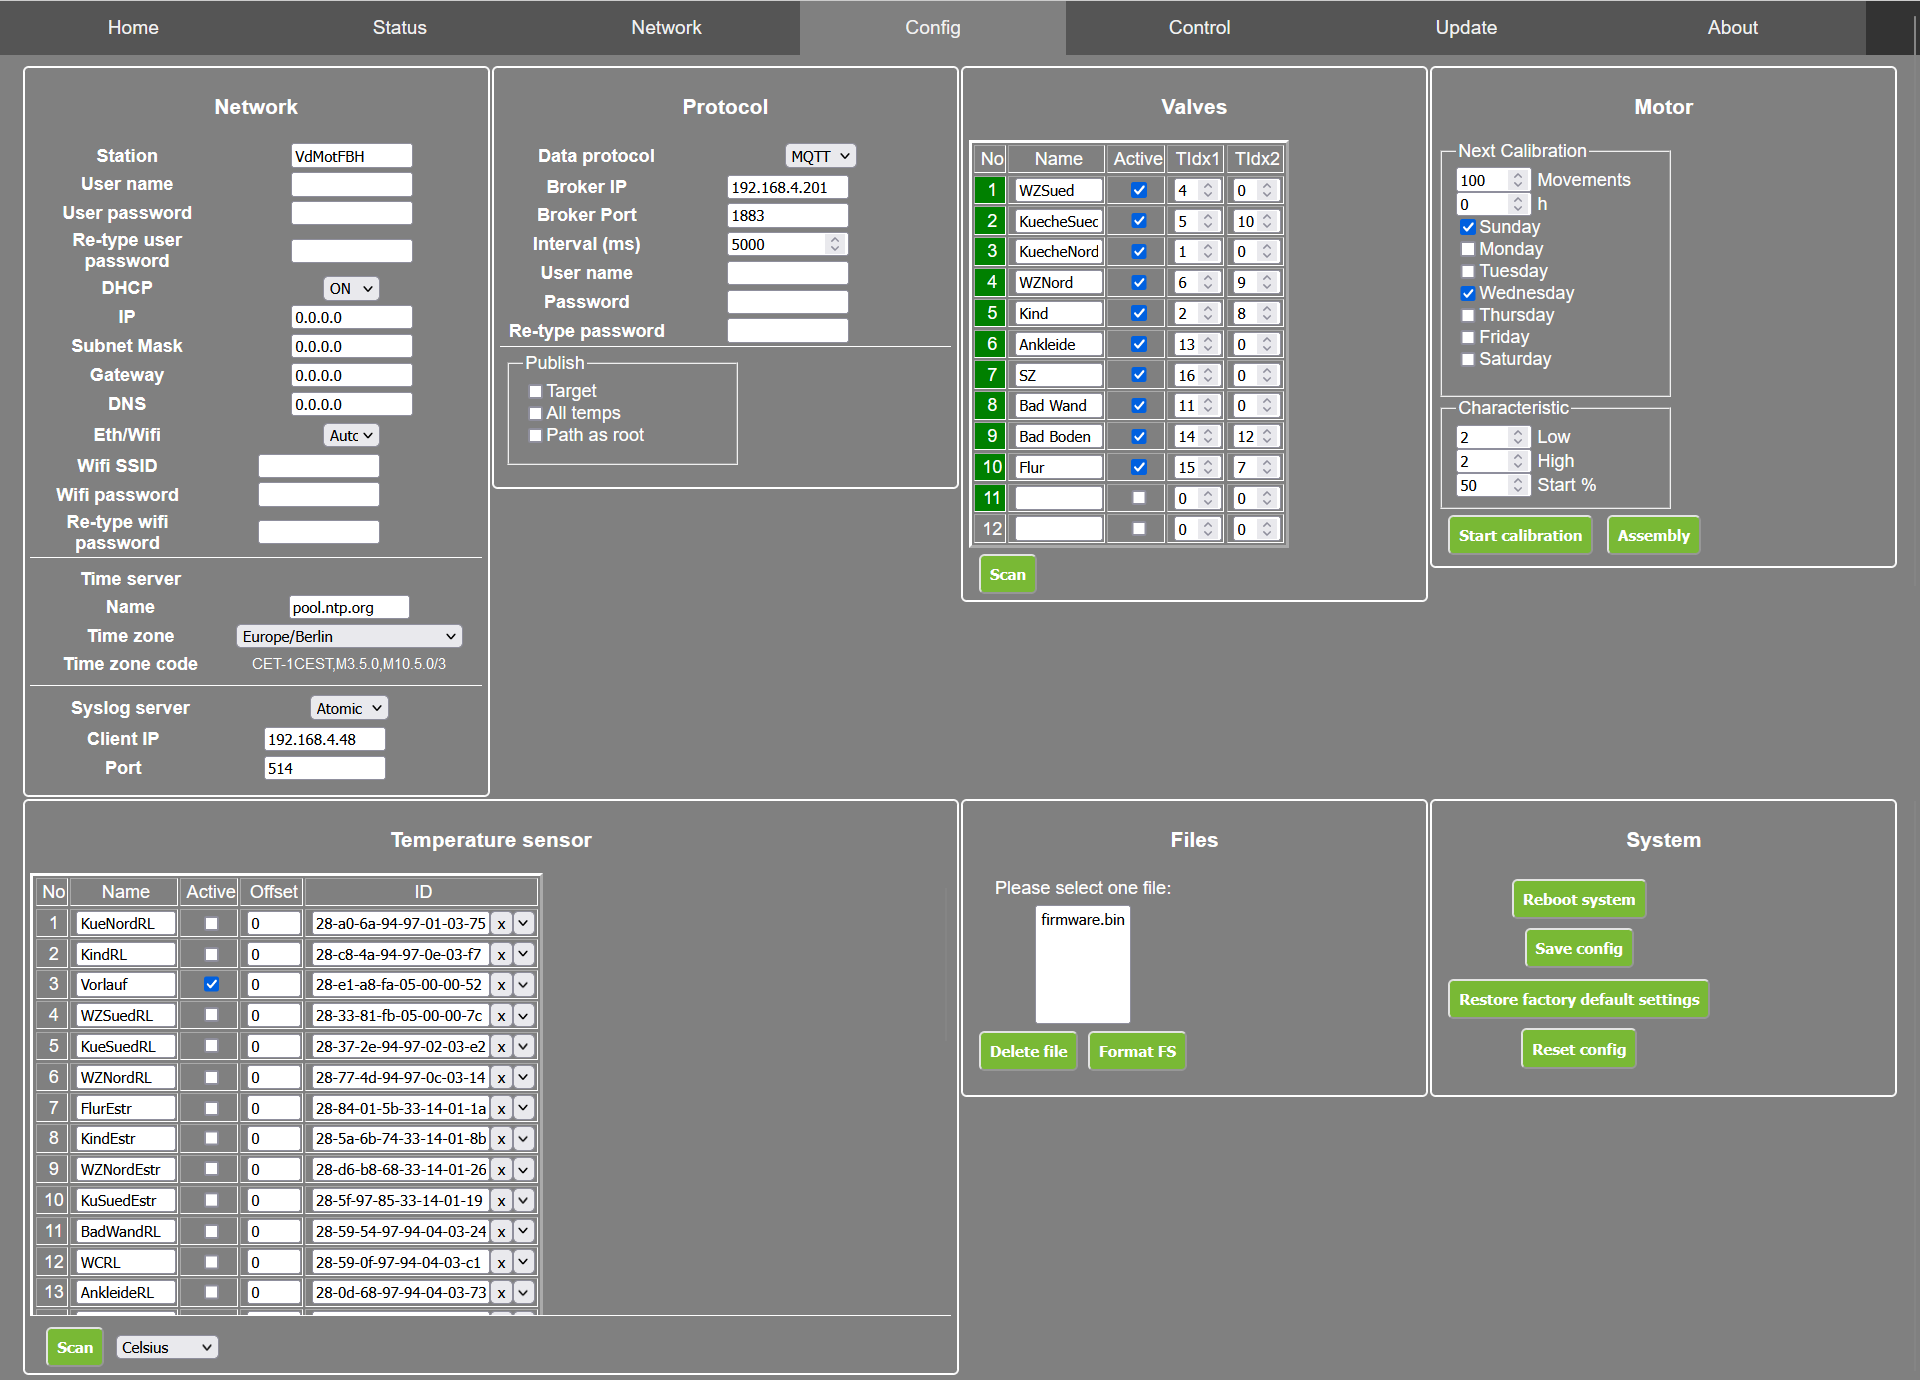Enable Active checkbox for valve 11

1139,498
